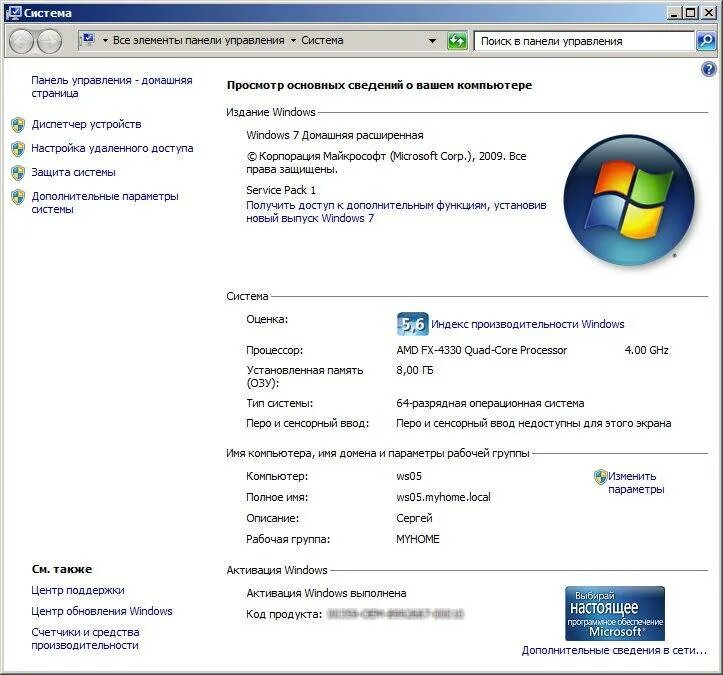Expand the arrow before Система breadcrumb

[293, 41]
